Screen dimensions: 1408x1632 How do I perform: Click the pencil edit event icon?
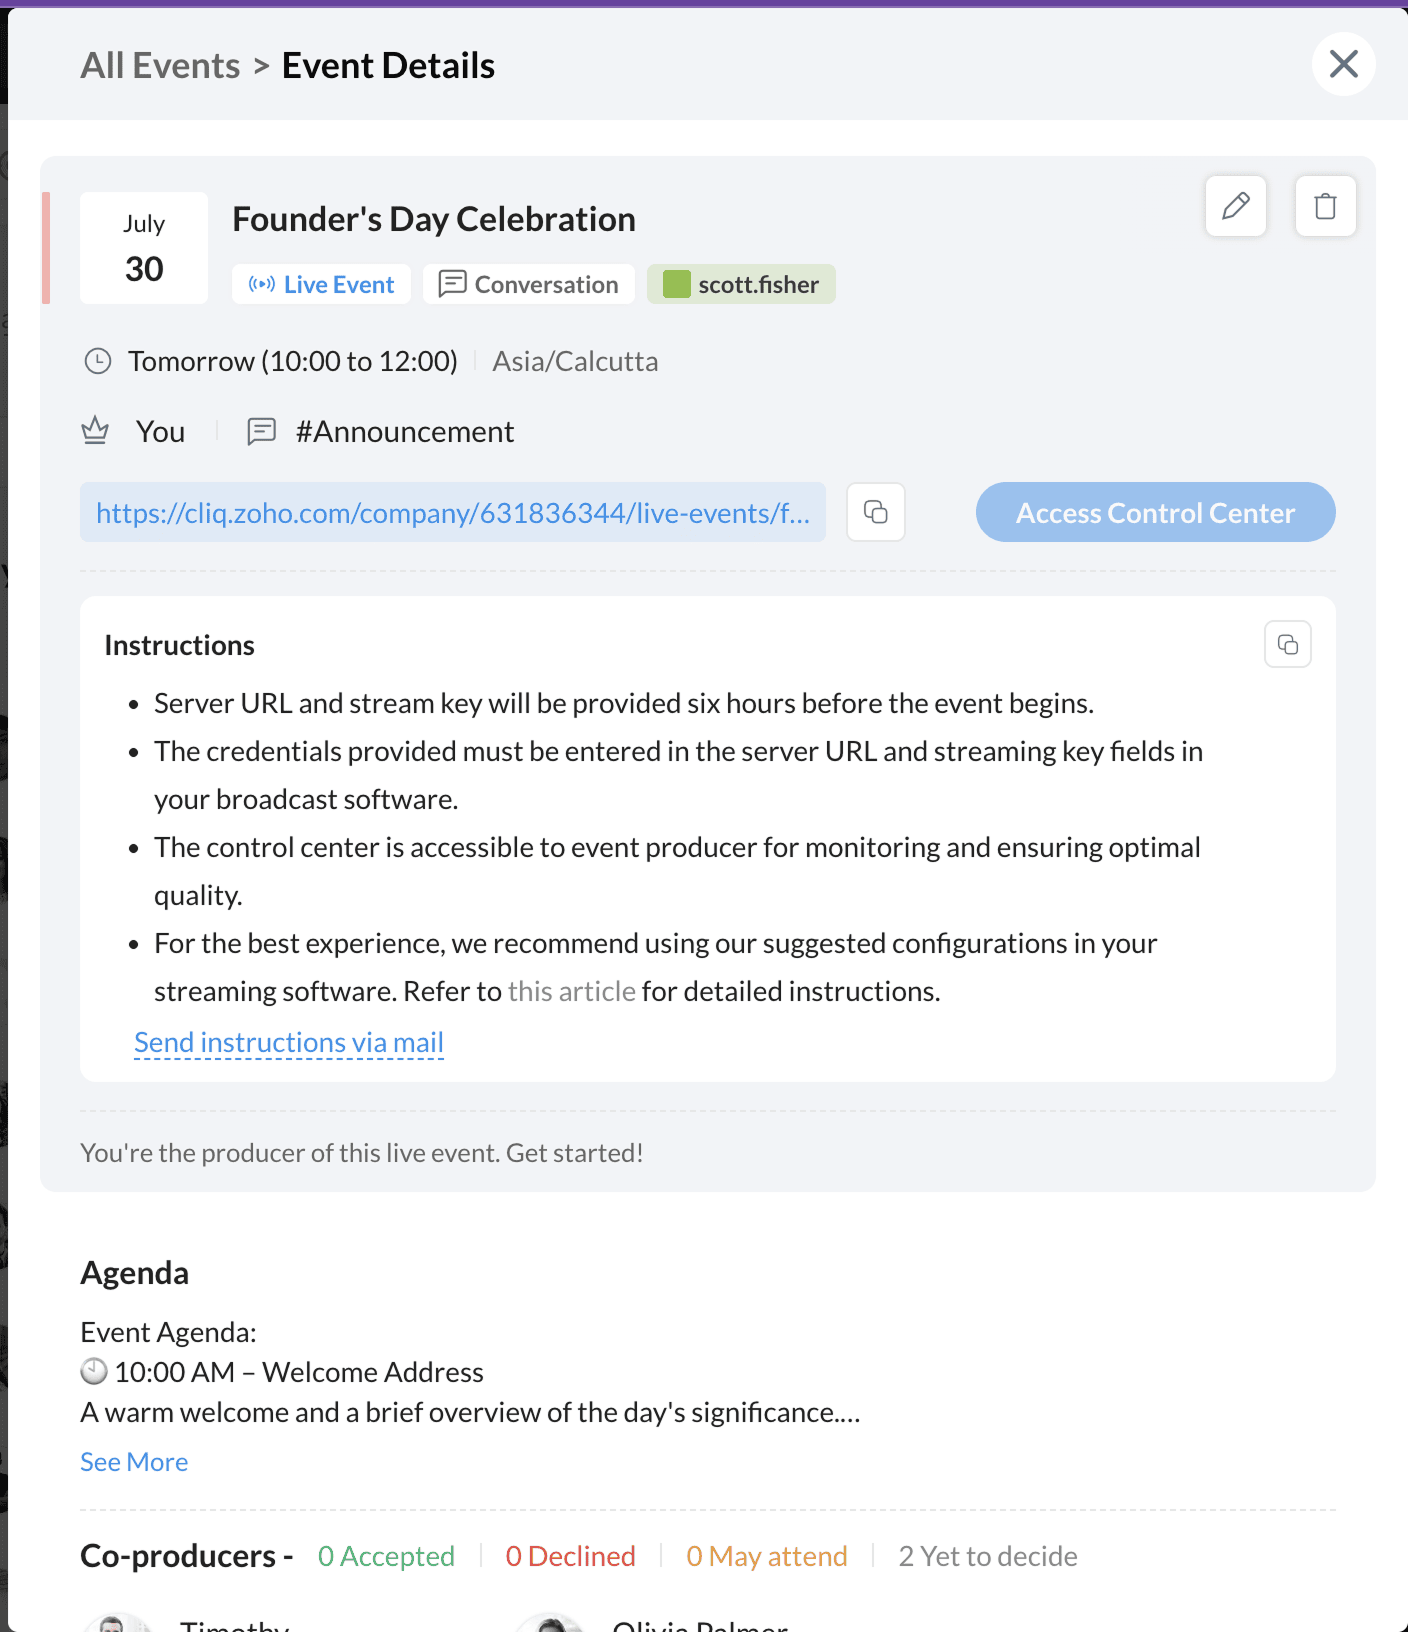1236,206
